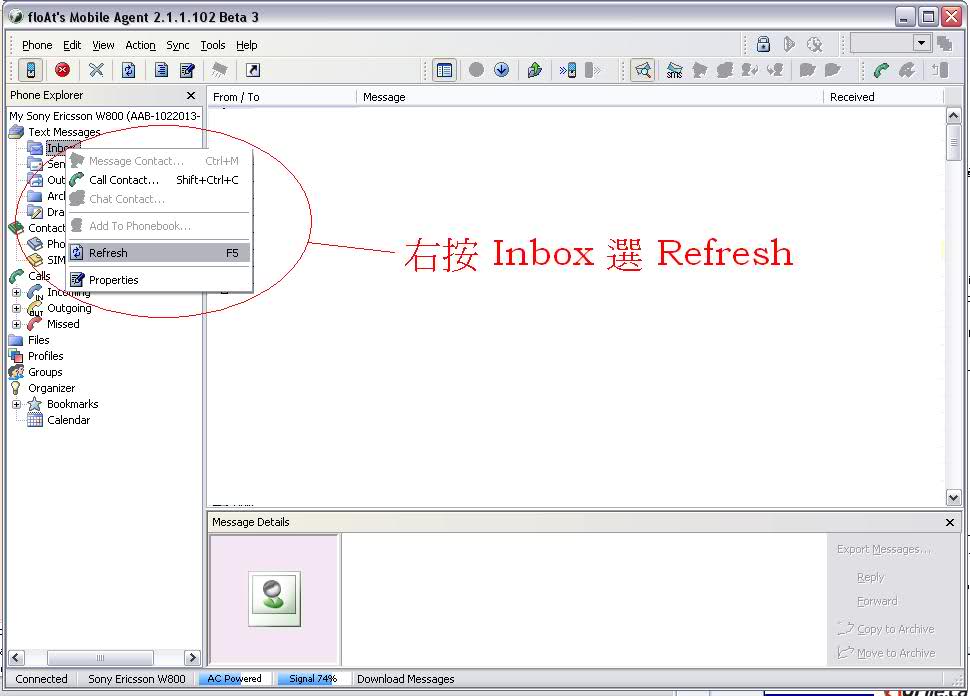The image size is (970, 696).
Task: Open the Edit menu
Action: 72,45
